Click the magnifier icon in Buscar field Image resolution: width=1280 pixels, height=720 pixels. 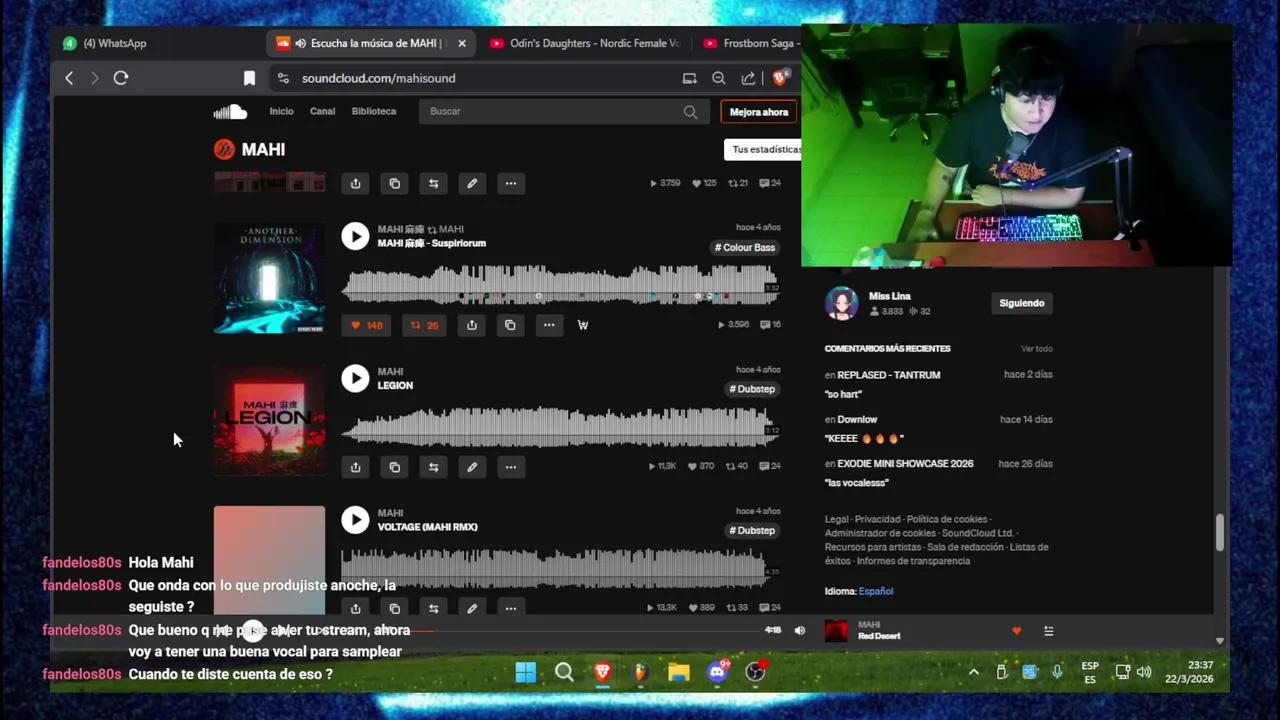tap(690, 112)
